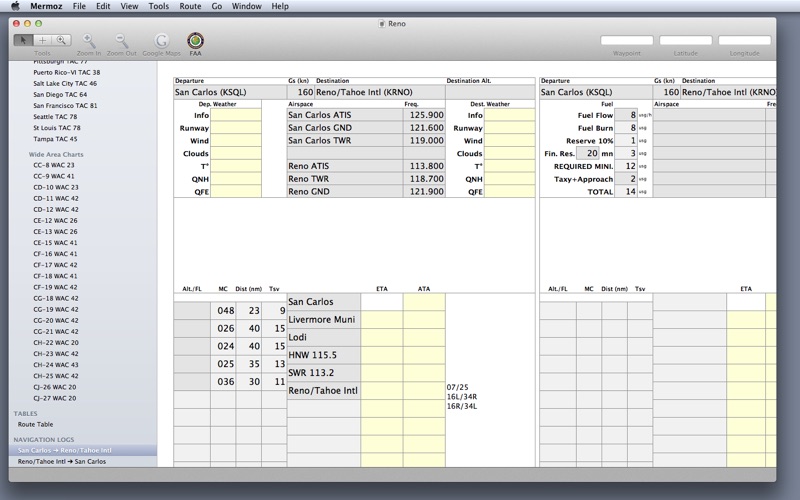Select San Francisco TAC 81 chart

(x=65, y=106)
